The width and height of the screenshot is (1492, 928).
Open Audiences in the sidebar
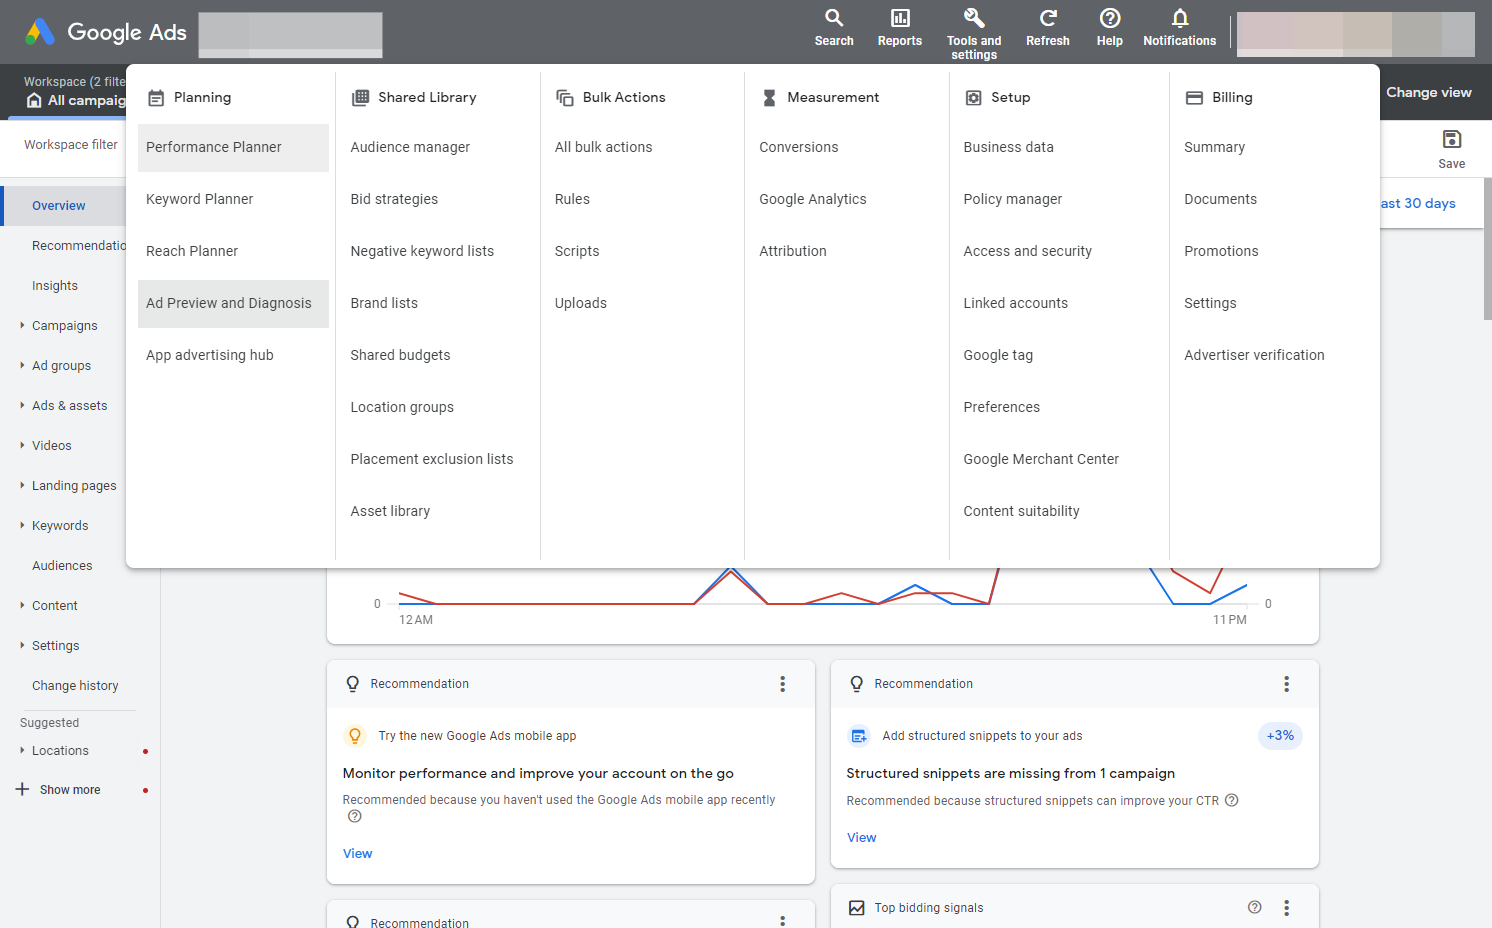click(62, 566)
